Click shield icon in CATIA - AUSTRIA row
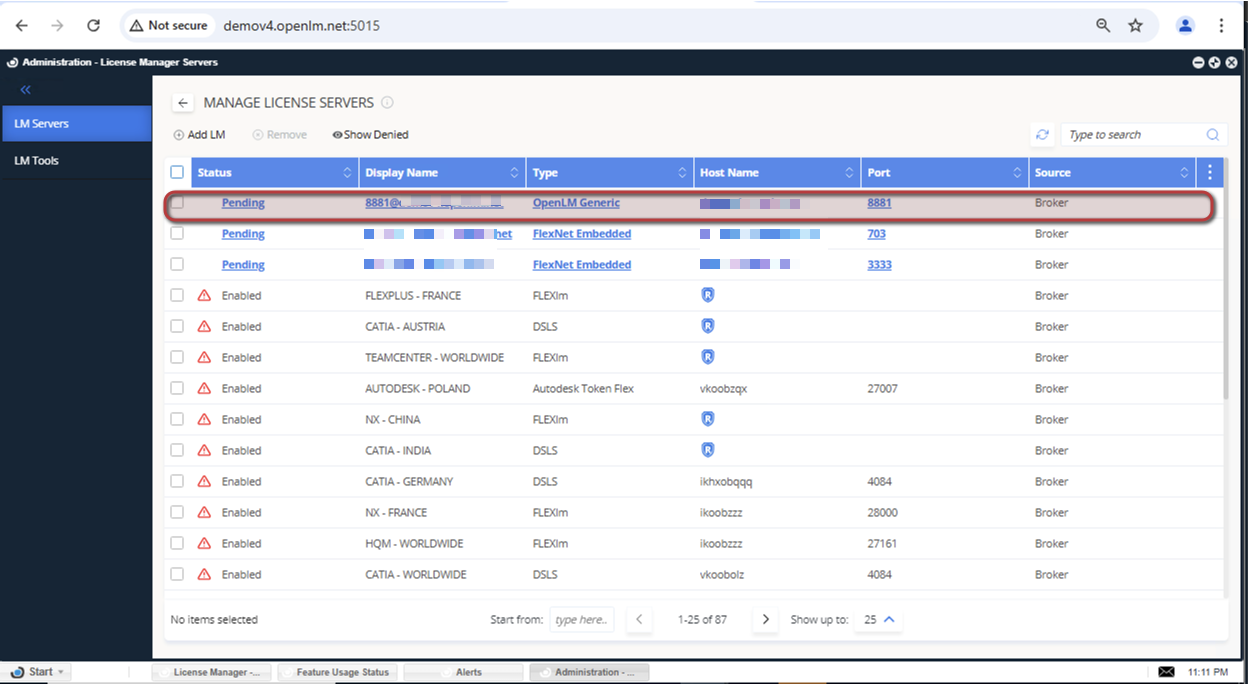The image size is (1248, 684). [x=708, y=327]
